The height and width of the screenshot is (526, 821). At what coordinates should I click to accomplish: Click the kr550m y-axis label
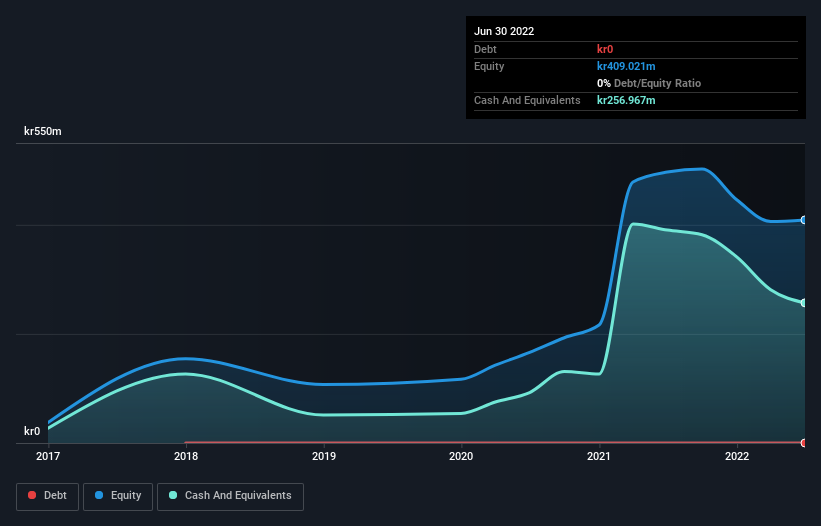tap(42, 131)
